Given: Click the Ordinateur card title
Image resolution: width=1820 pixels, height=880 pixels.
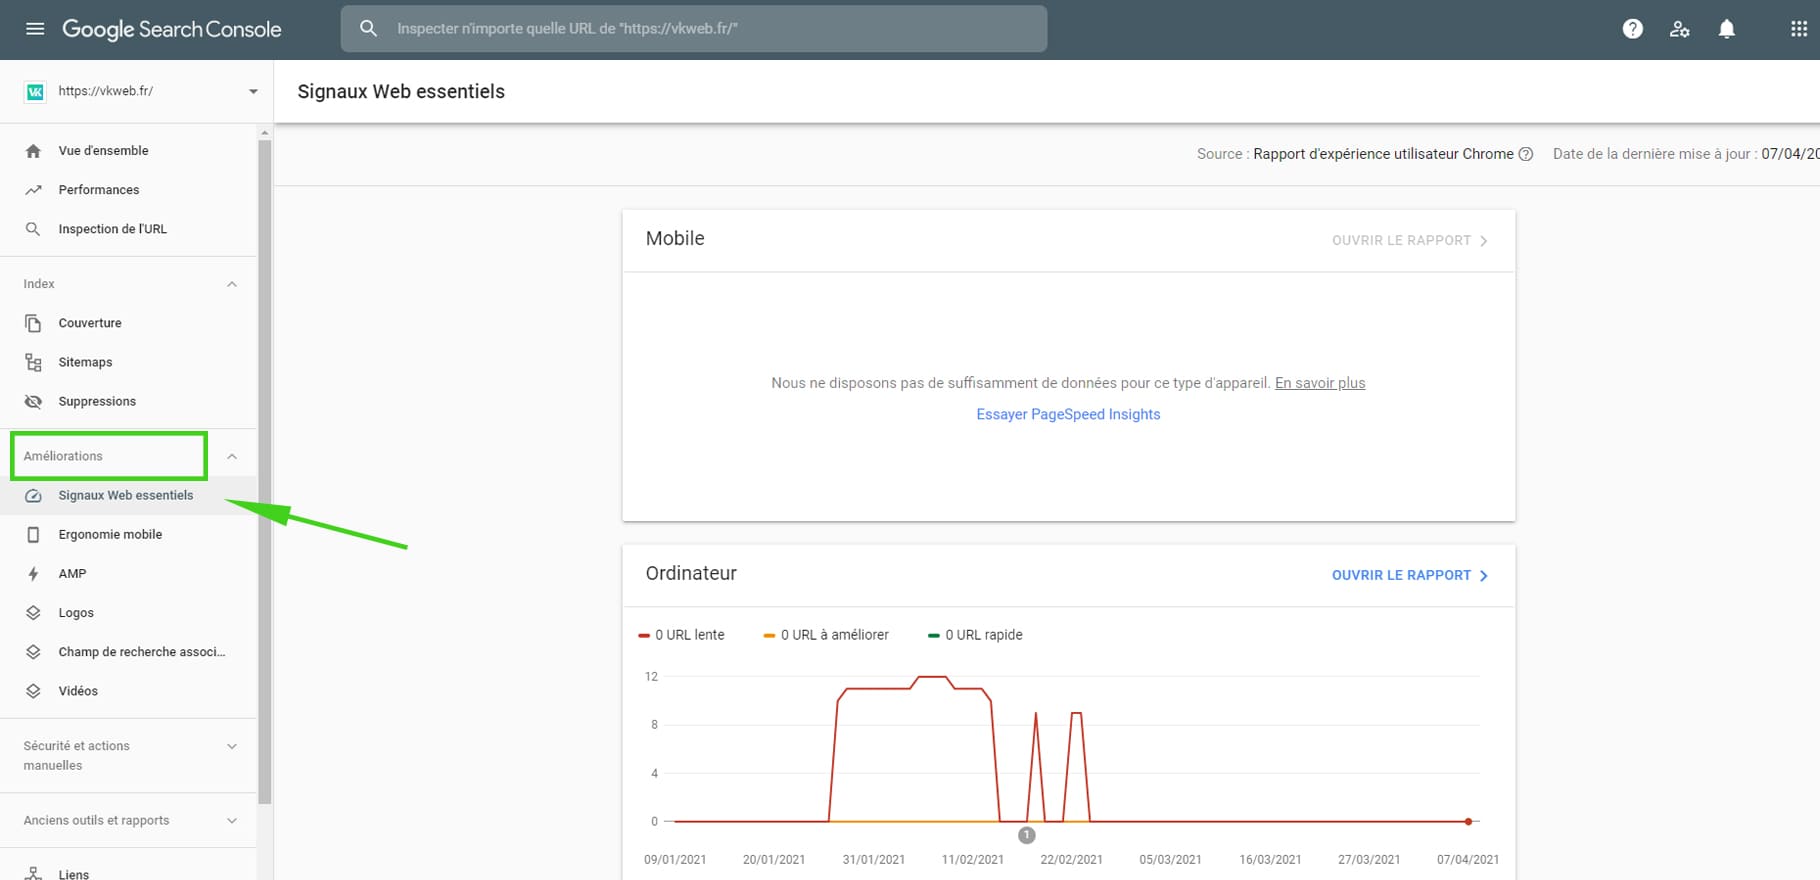Looking at the screenshot, I should pyautogui.click(x=691, y=573).
